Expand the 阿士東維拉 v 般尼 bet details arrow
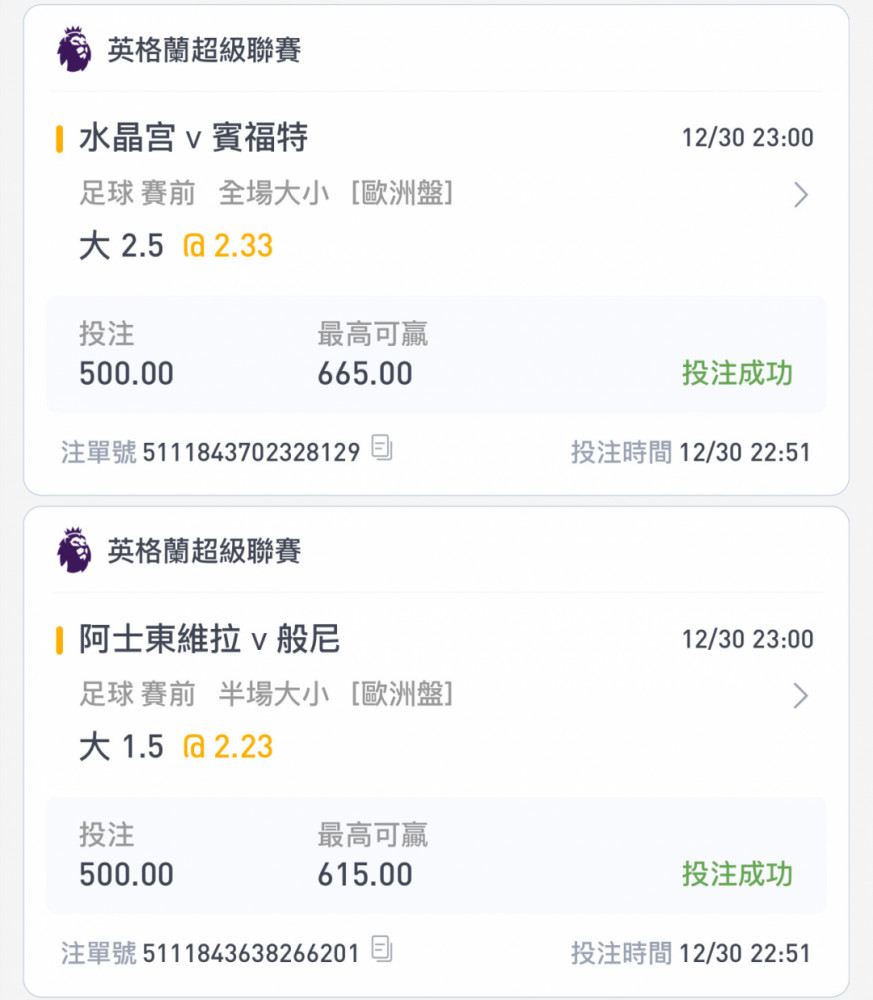Screen dimensions: 873x1000 coord(800,696)
